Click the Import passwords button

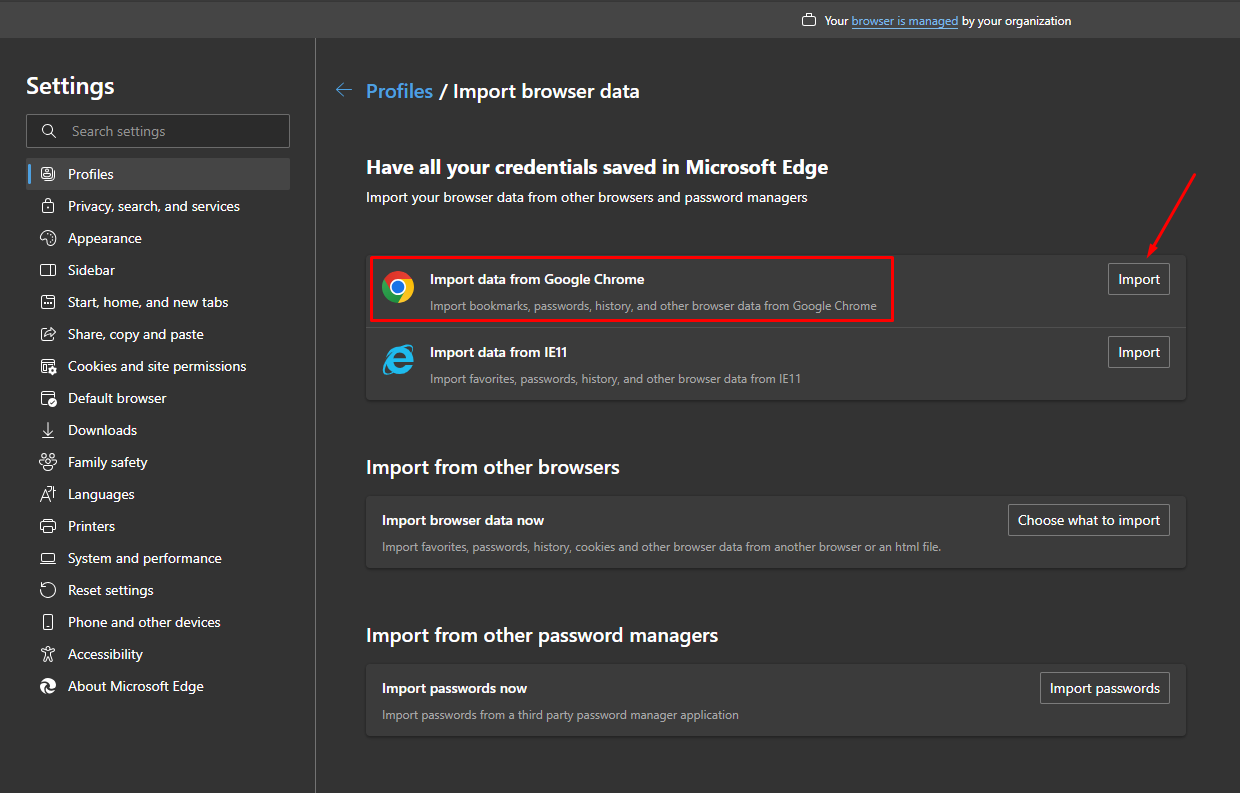point(1104,688)
